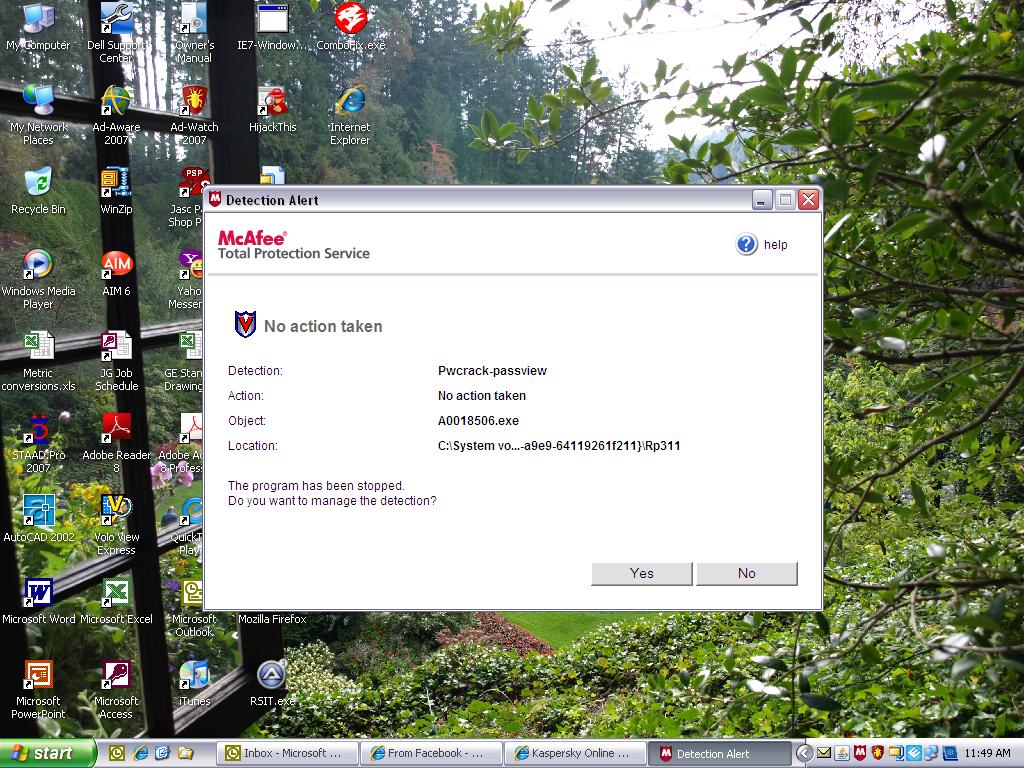Launch Internet Explorer from Quick Launch
This screenshot has height=768, width=1024.
(x=140, y=753)
